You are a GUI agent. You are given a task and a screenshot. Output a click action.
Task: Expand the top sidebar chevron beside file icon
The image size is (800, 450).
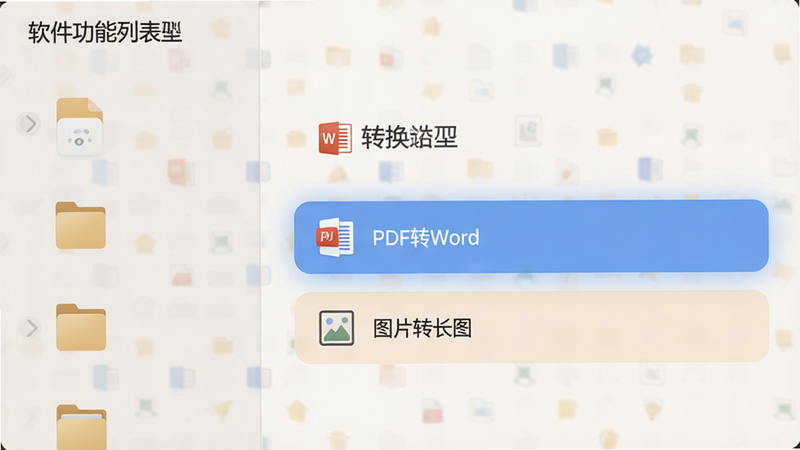coord(30,123)
